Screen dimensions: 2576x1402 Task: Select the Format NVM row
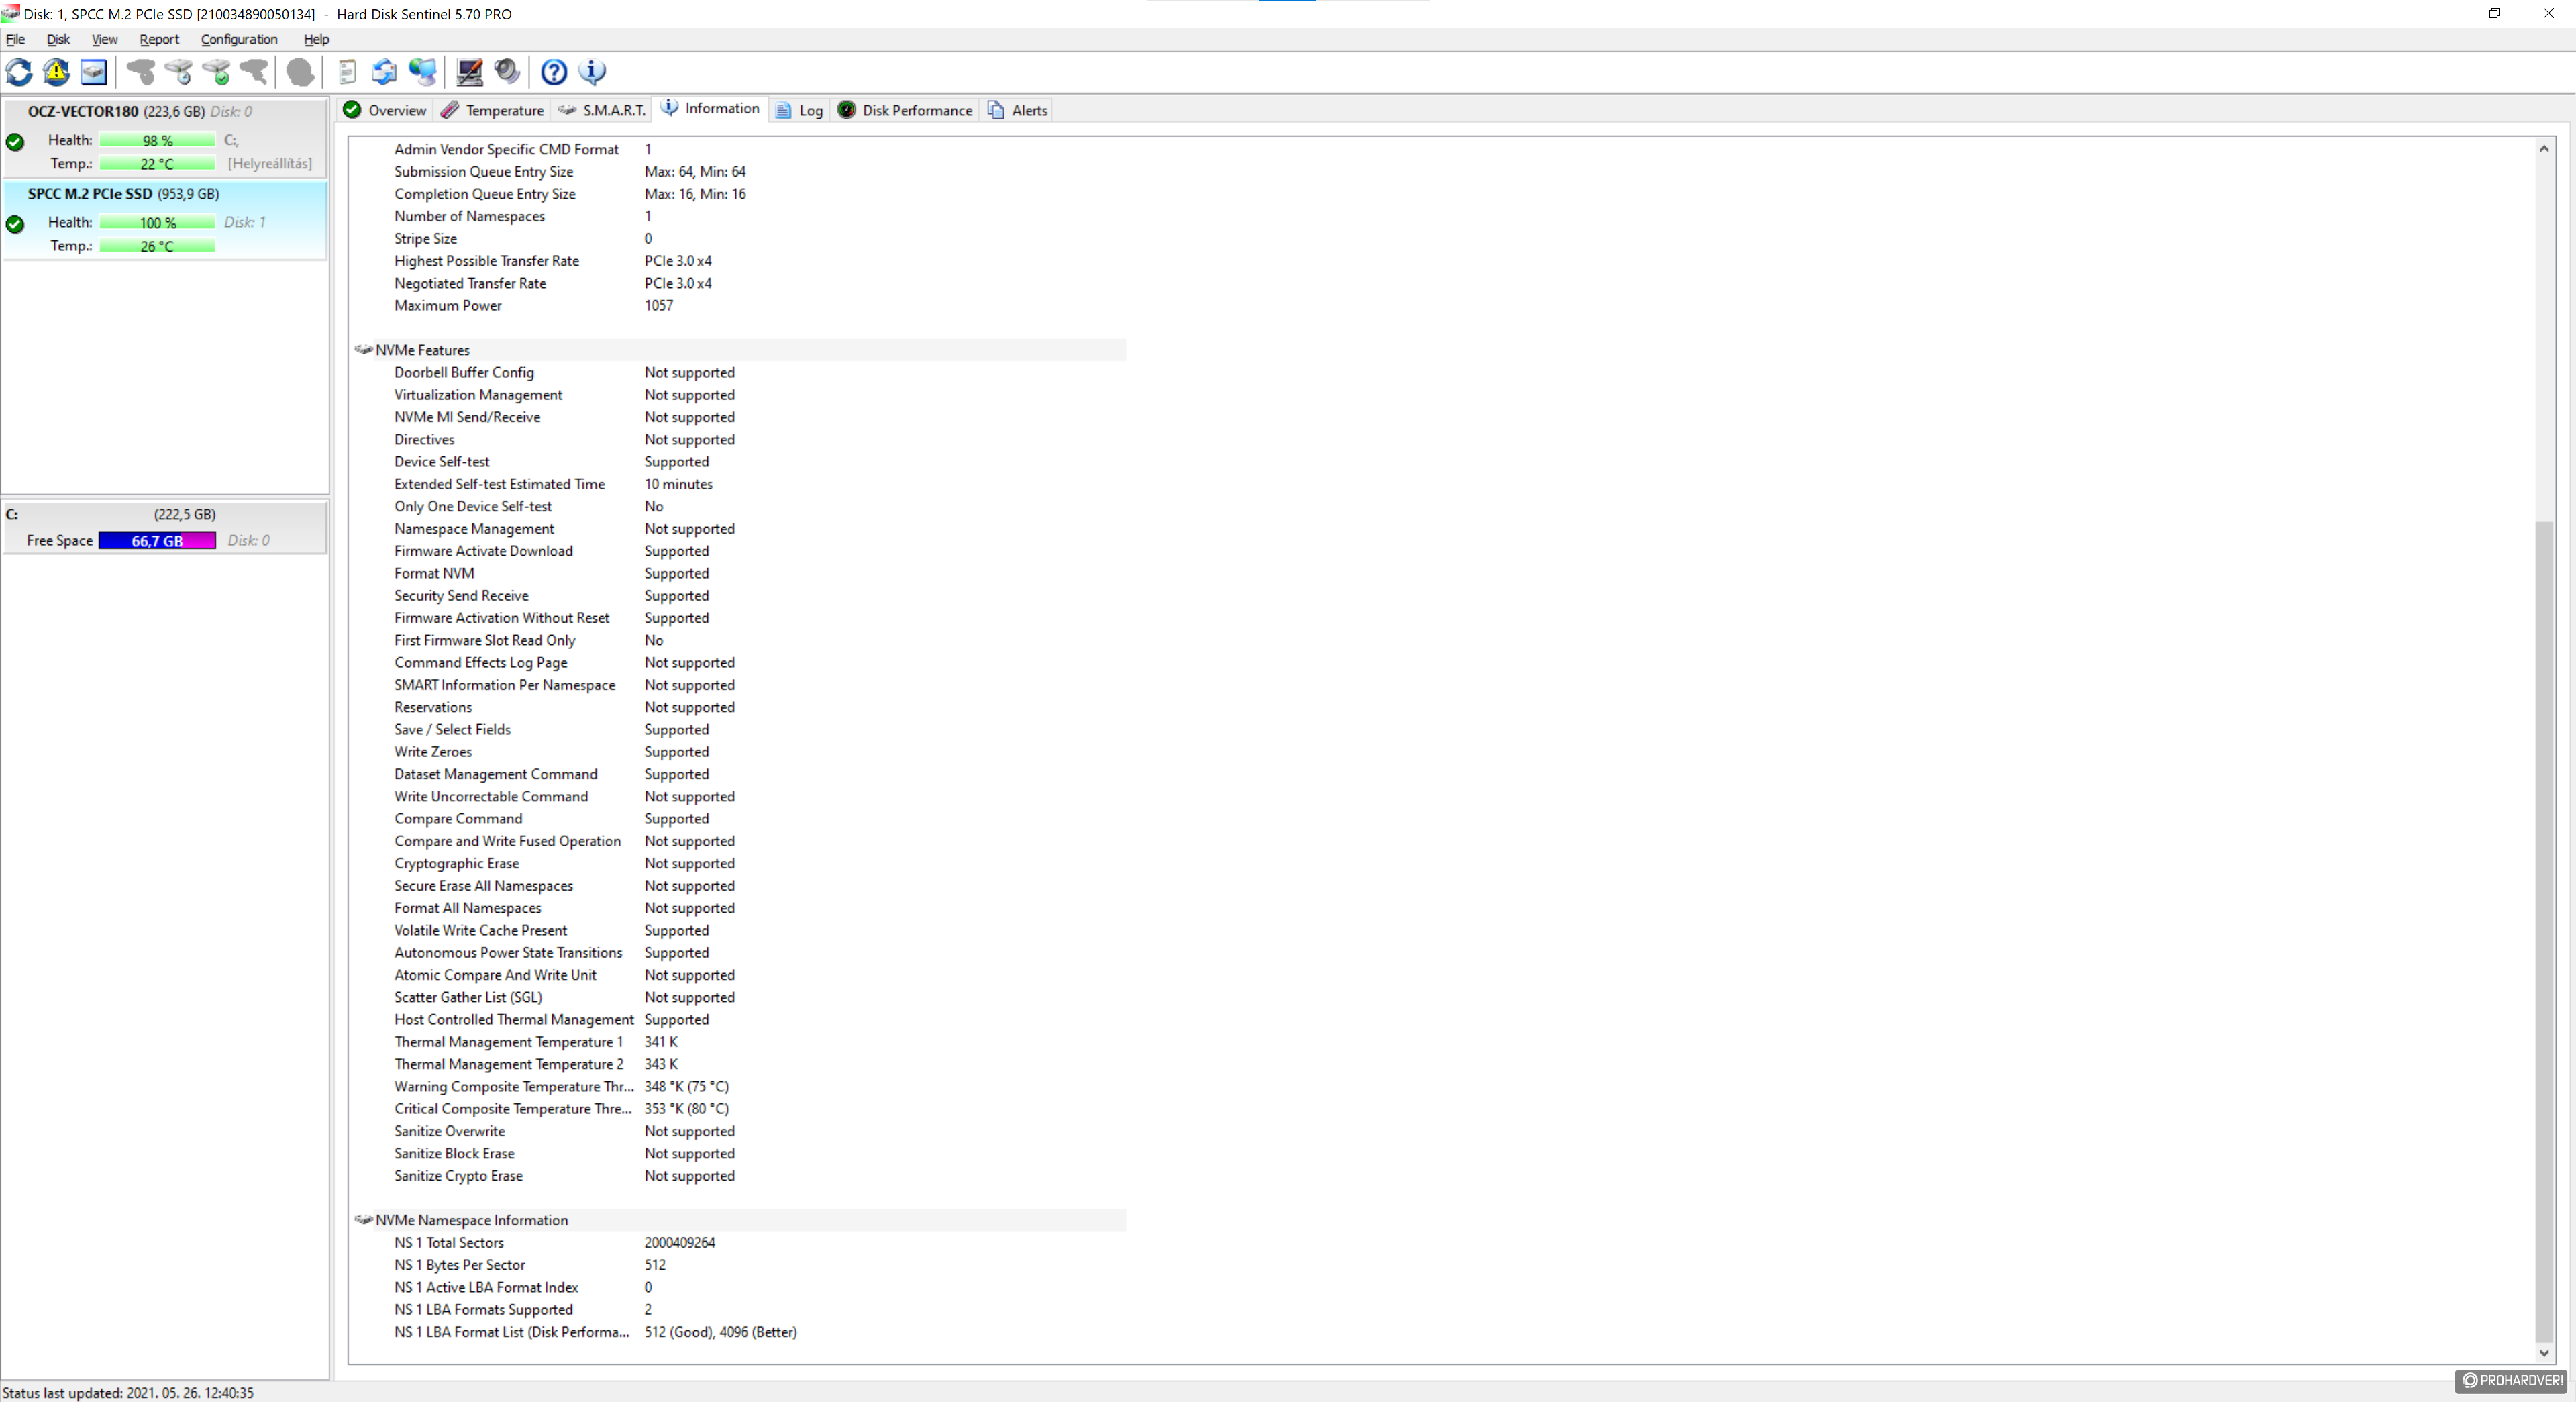740,573
